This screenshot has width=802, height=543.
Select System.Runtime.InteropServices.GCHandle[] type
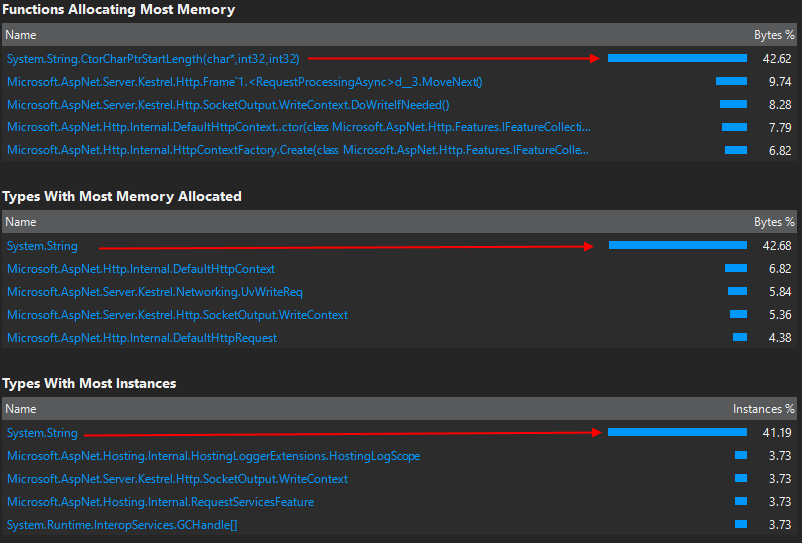pyautogui.click(x=122, y=525)
